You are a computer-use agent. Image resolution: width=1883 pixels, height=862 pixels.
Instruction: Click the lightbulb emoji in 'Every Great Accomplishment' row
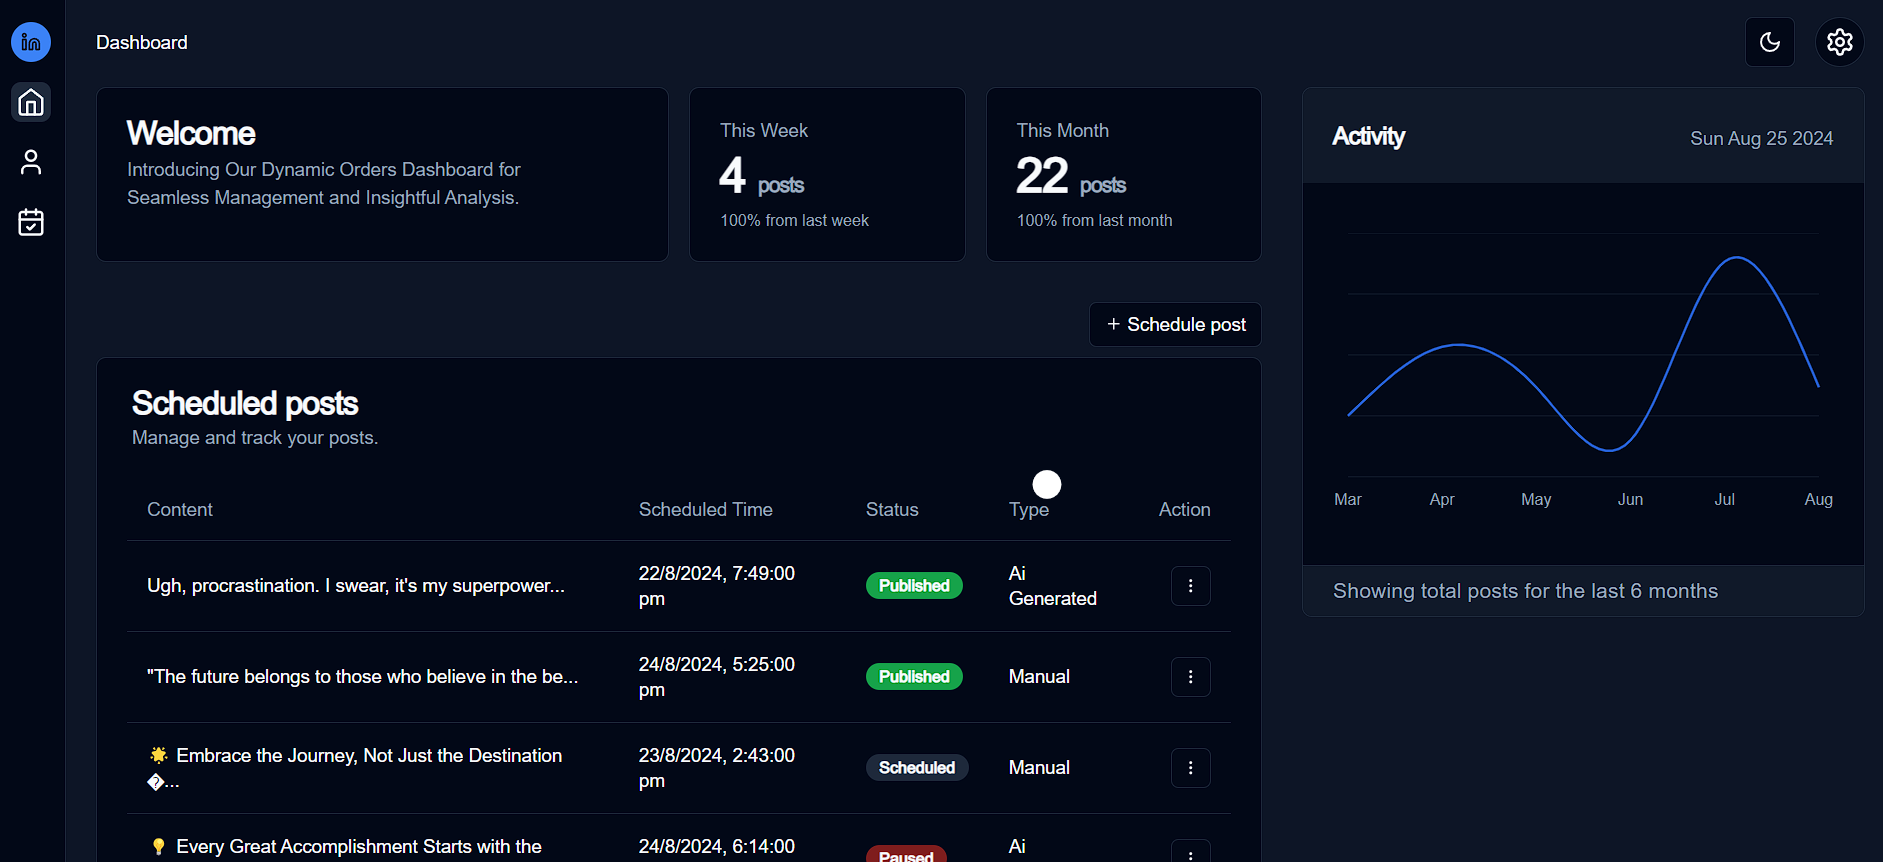158,847
